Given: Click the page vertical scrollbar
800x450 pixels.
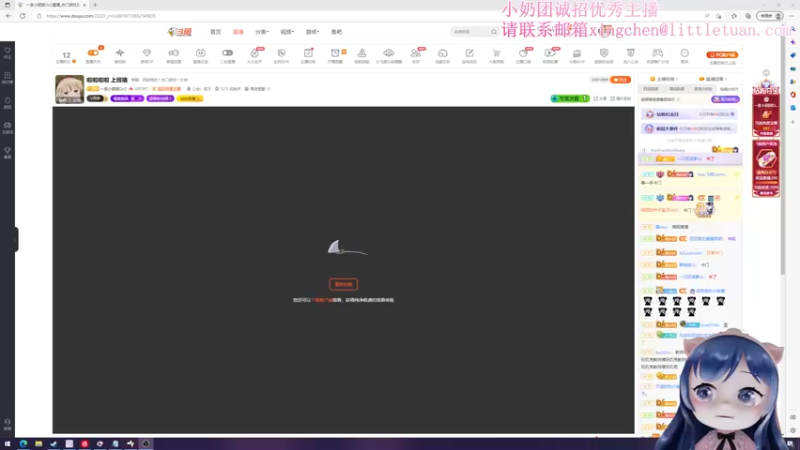Looking at the screenshot, I should (783, 153).
